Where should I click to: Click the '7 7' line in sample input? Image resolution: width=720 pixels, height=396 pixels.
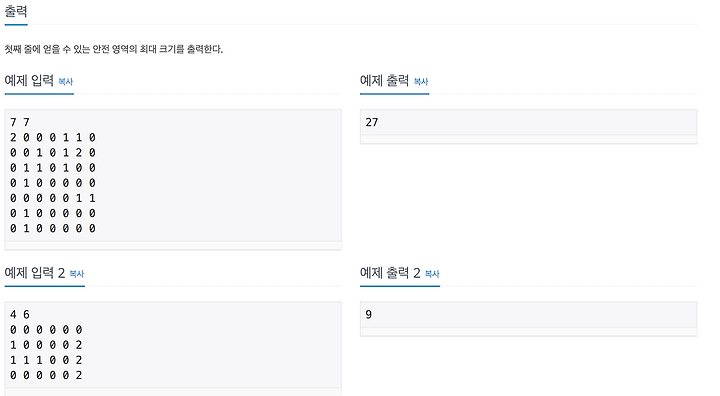click(20, 122)
